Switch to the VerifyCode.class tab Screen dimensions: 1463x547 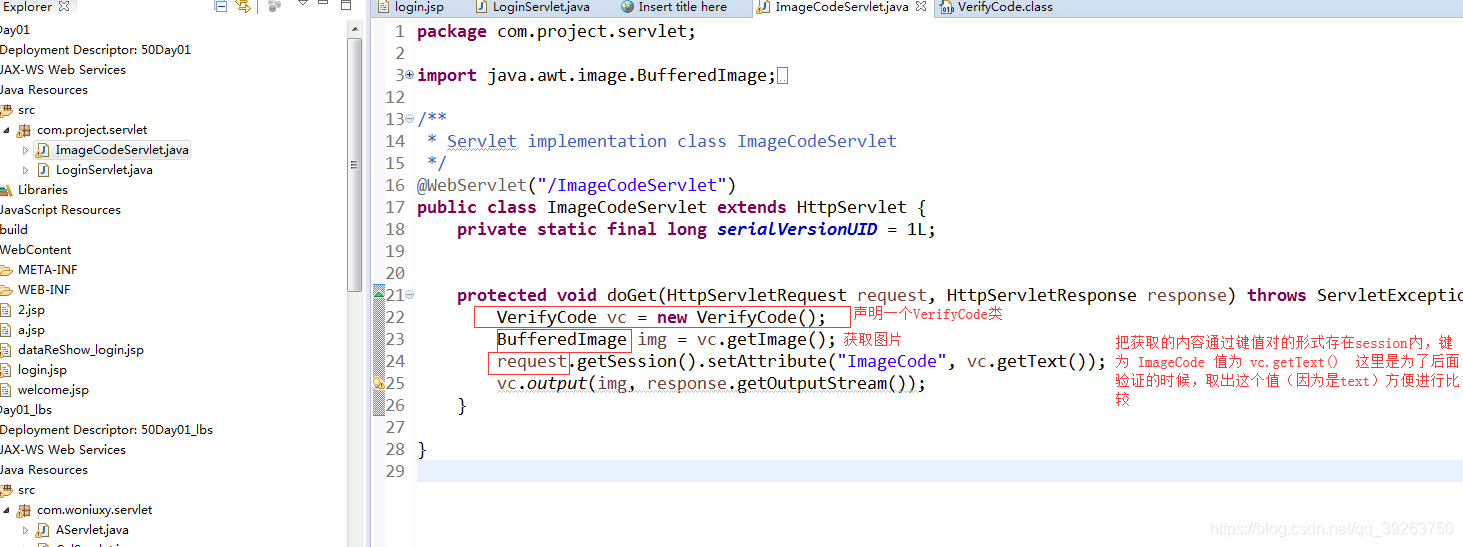tap(996, 7)
